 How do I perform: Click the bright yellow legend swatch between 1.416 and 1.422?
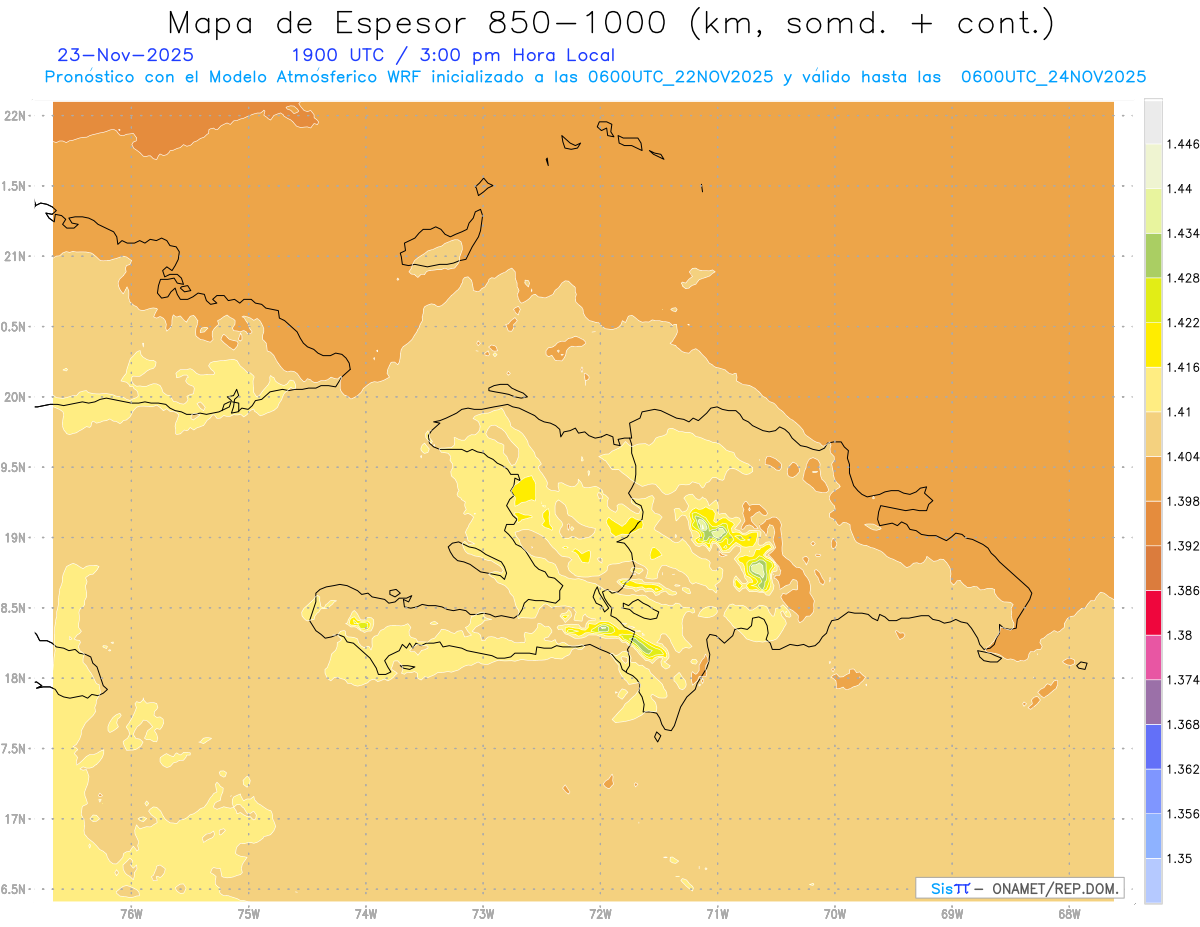coord(1153,344)
